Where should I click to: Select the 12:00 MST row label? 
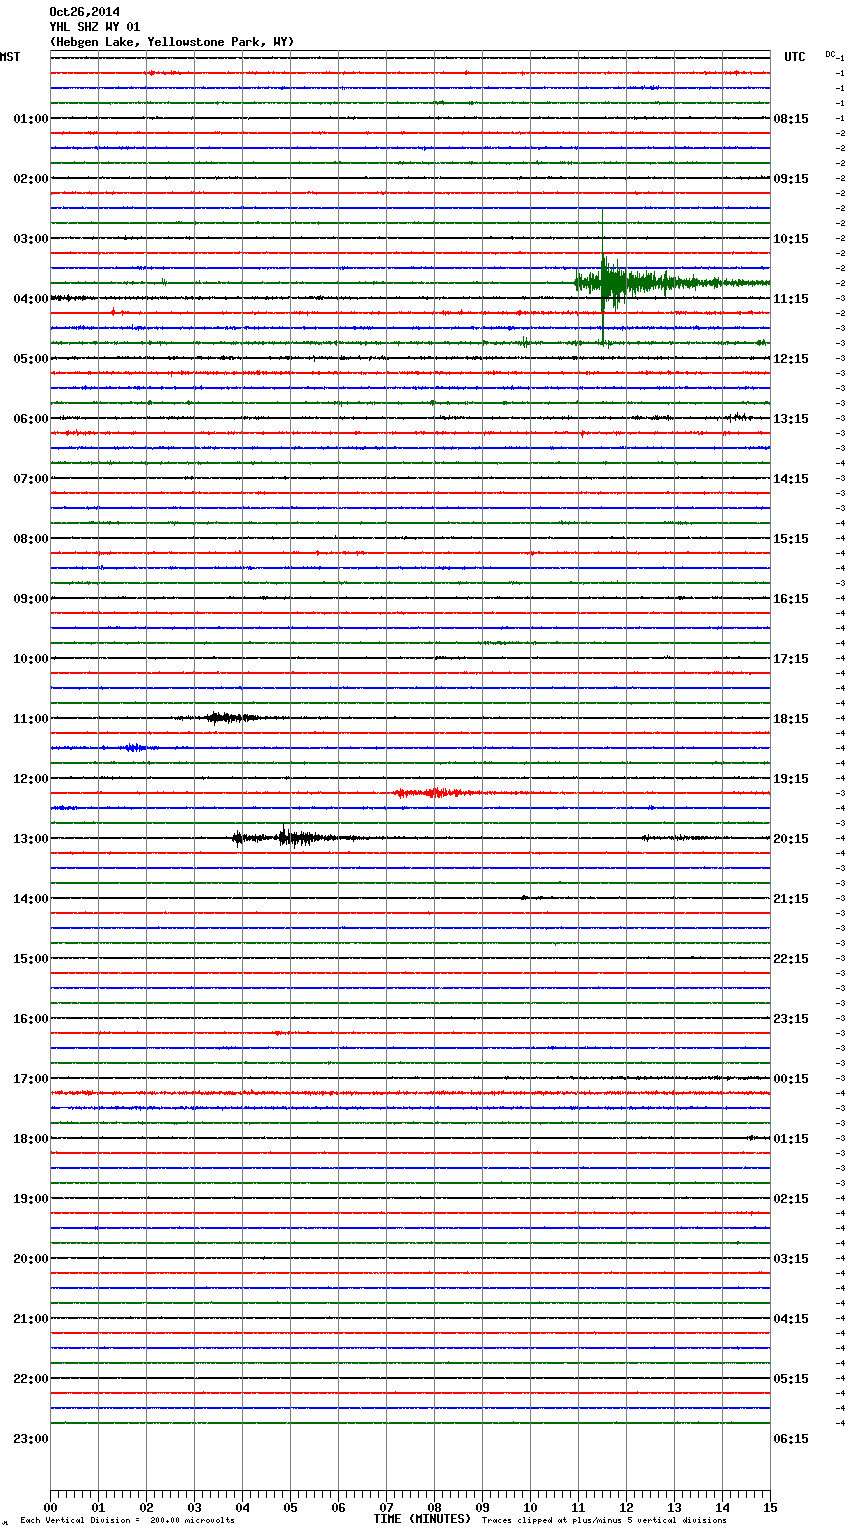pyautogui.click(x=31, y=779)
